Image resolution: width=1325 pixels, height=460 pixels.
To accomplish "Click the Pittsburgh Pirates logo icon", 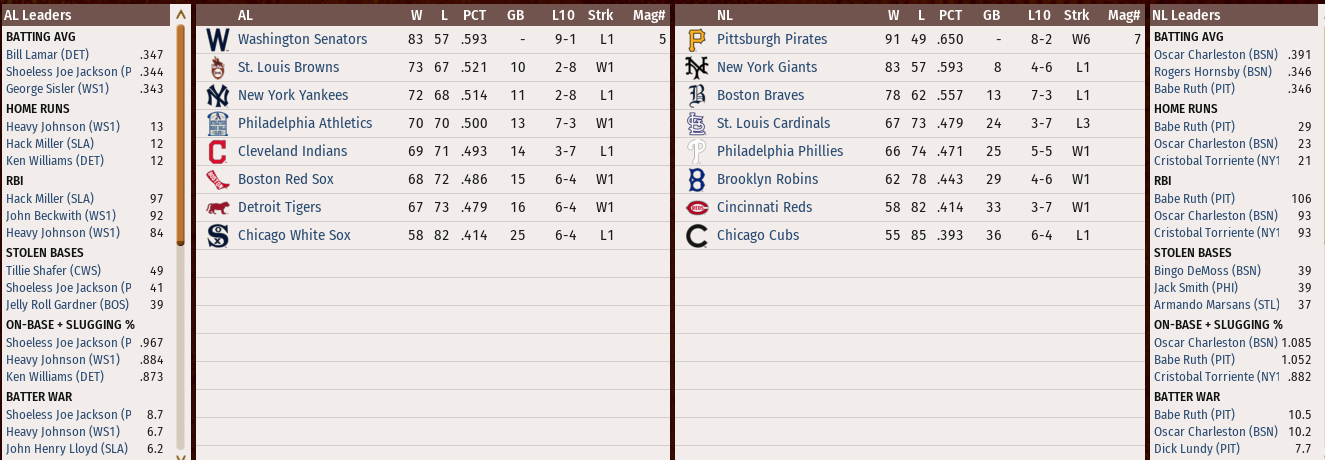I will [x=697, y=40].
